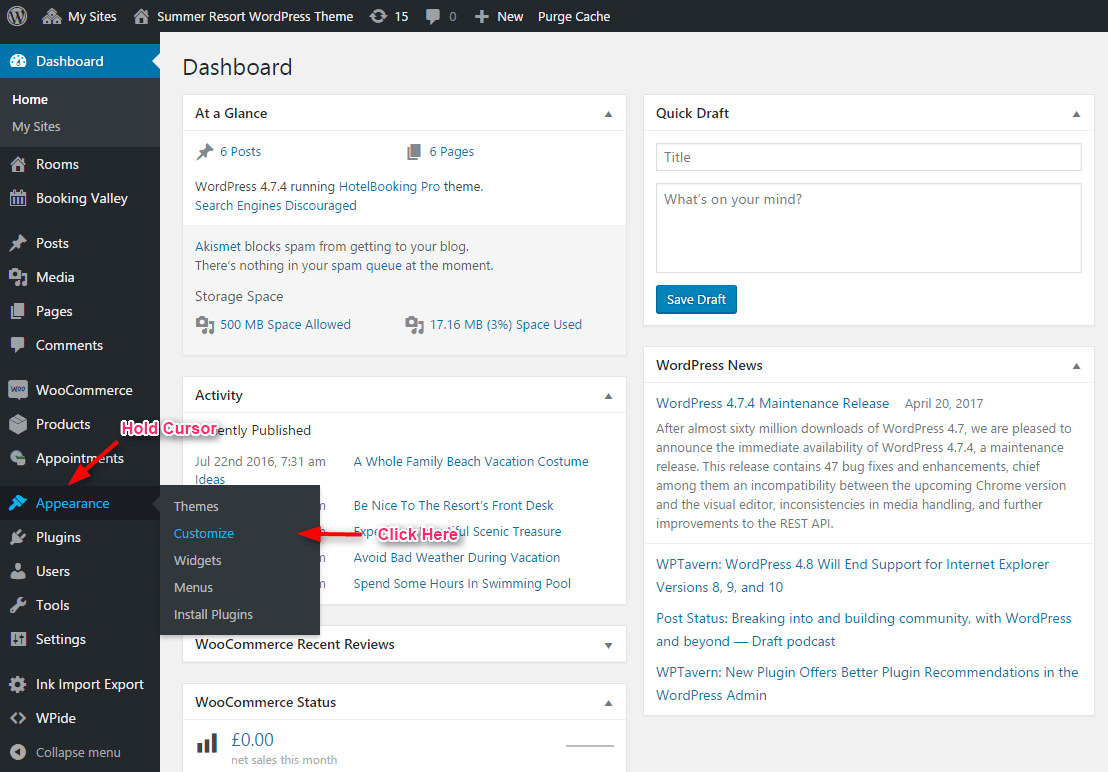Collapse the WordPress News widget
Viewport: 1108px width, 772px height.
click(x=1076, y=366)
